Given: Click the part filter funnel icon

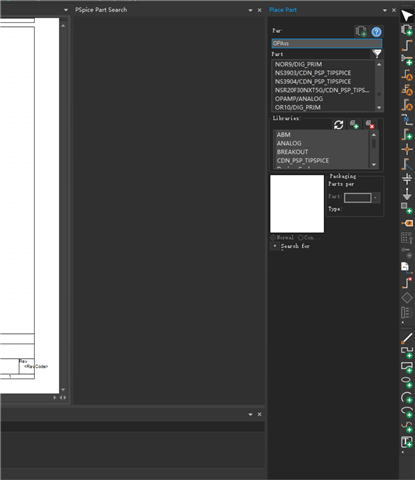Looking at the screenshot, I should click(x=377, y=53).
